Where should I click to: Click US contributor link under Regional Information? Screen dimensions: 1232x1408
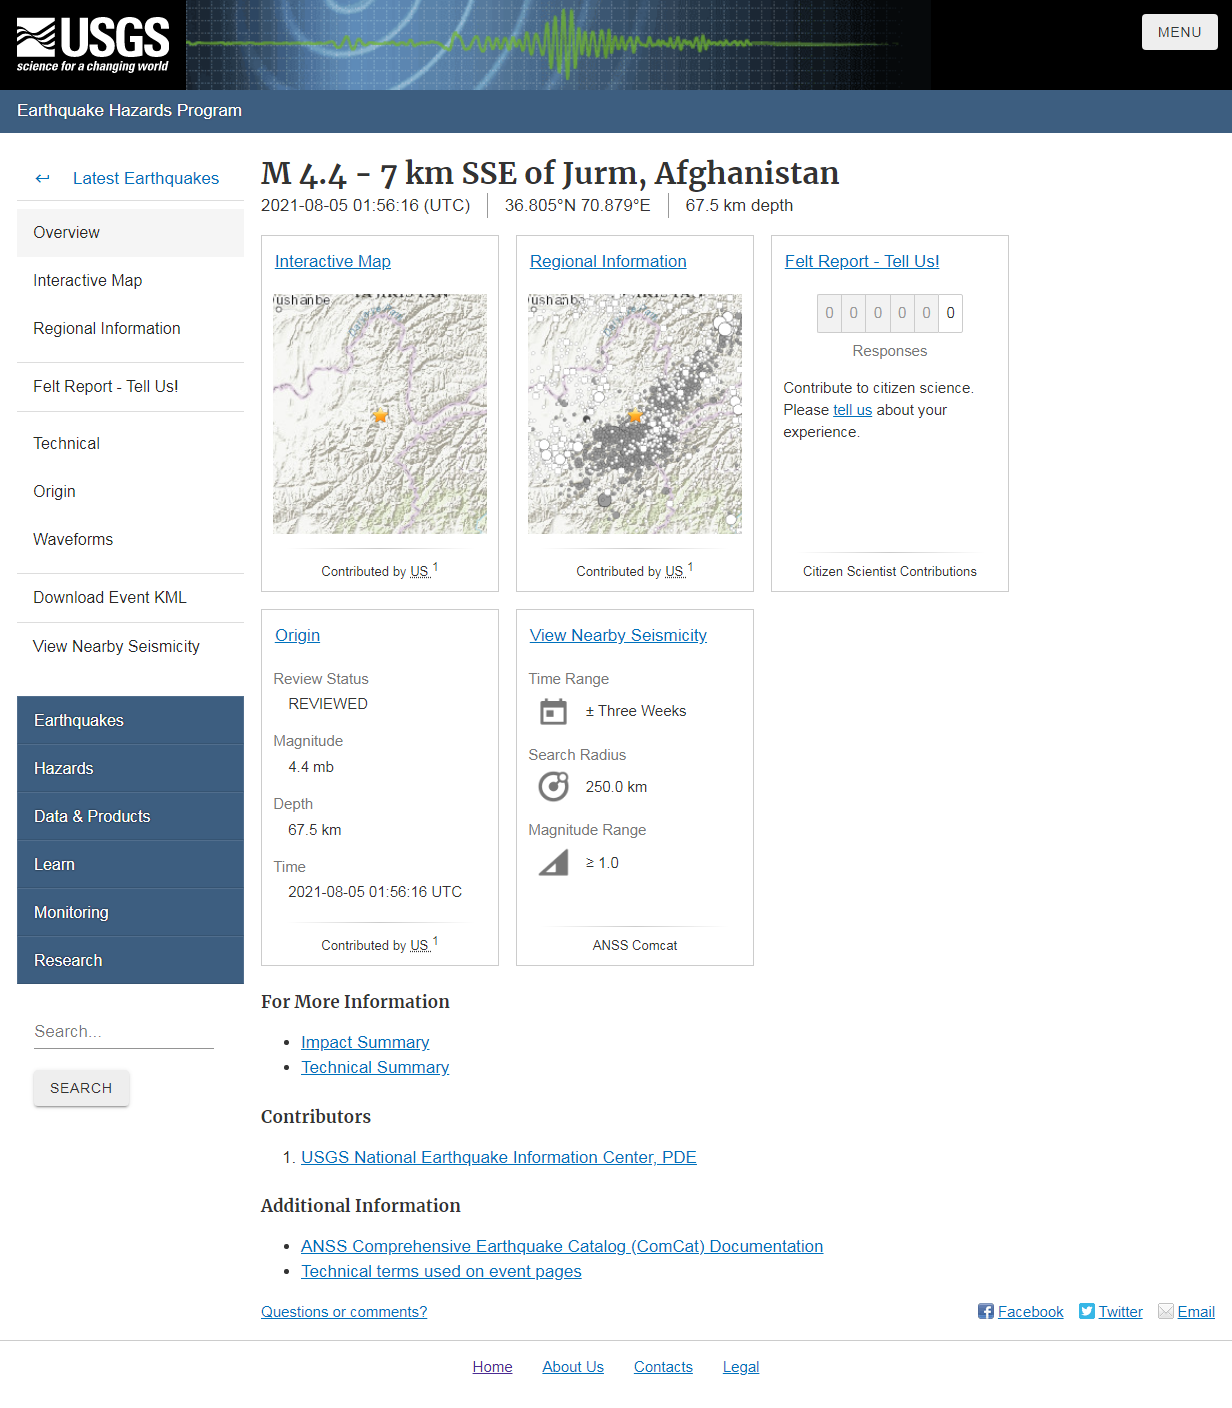tap(675, 571)
